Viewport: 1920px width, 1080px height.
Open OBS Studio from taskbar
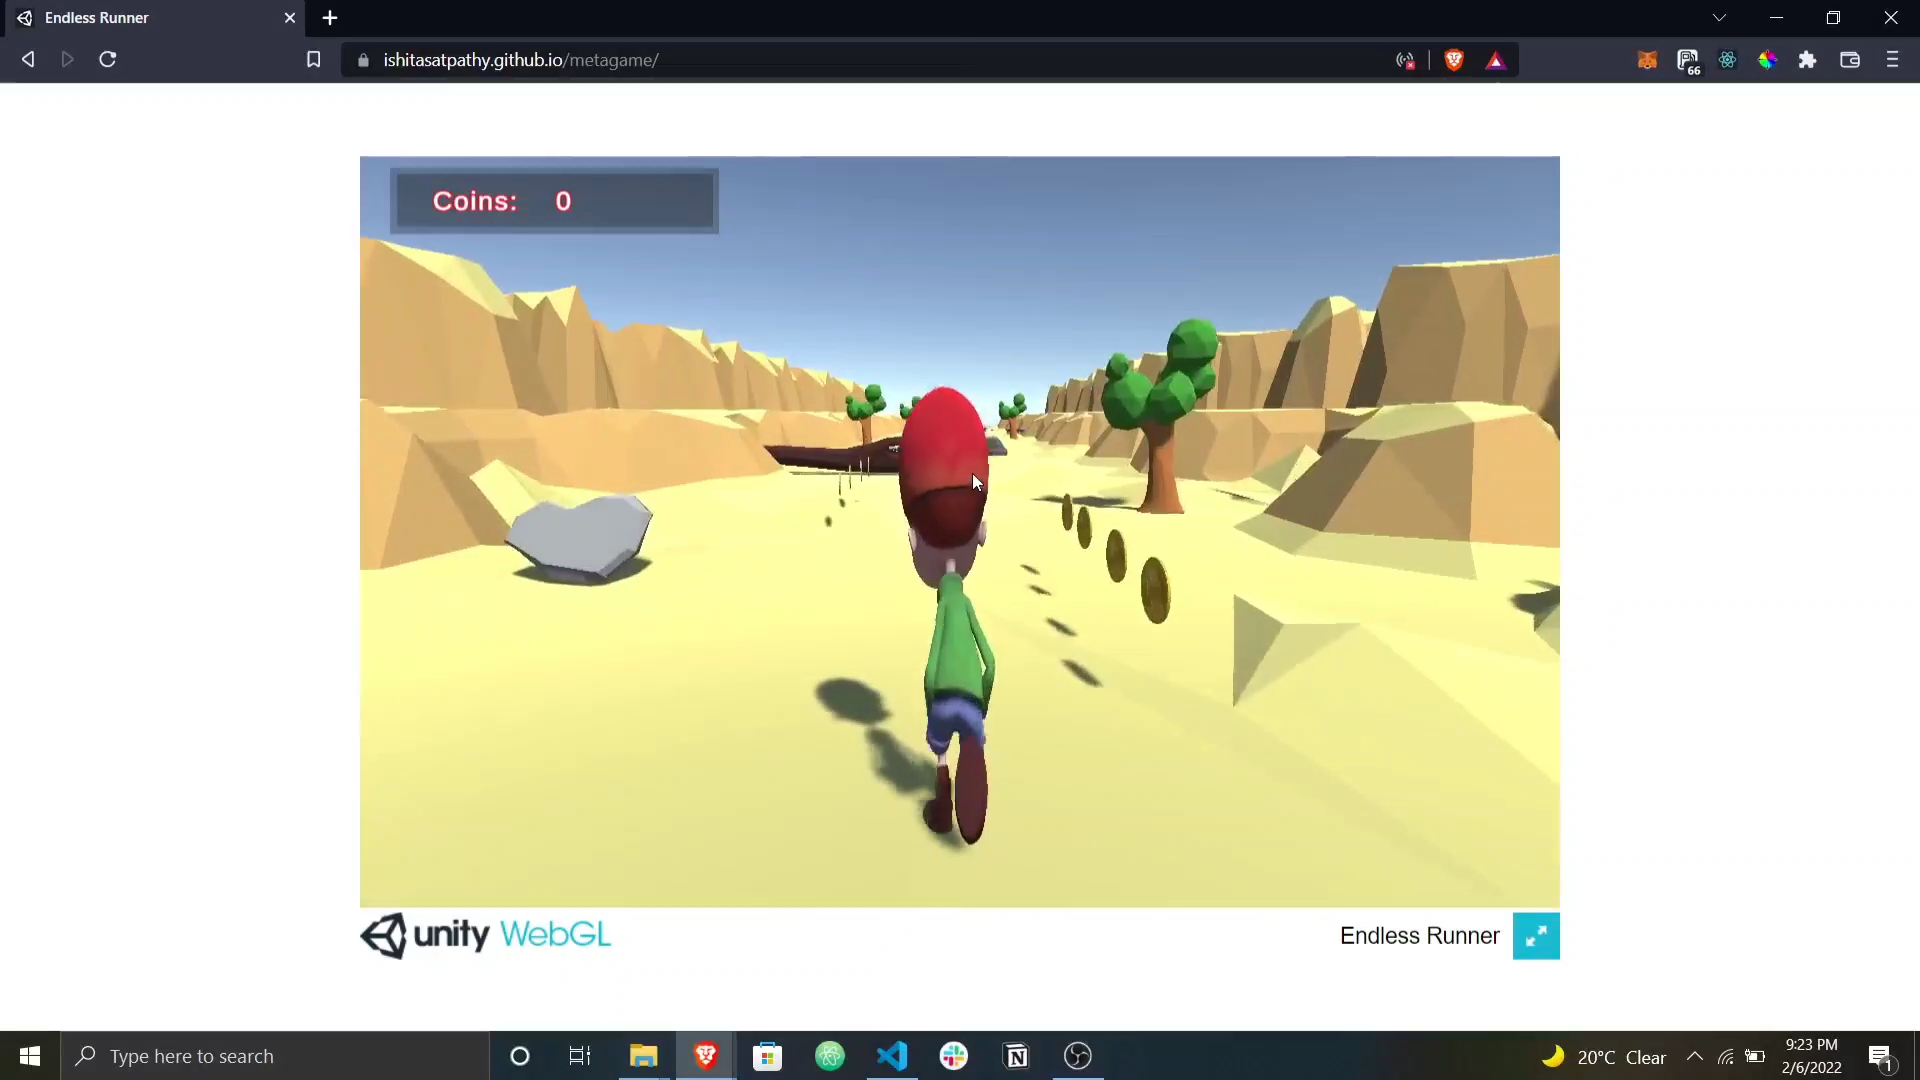1078,1056
